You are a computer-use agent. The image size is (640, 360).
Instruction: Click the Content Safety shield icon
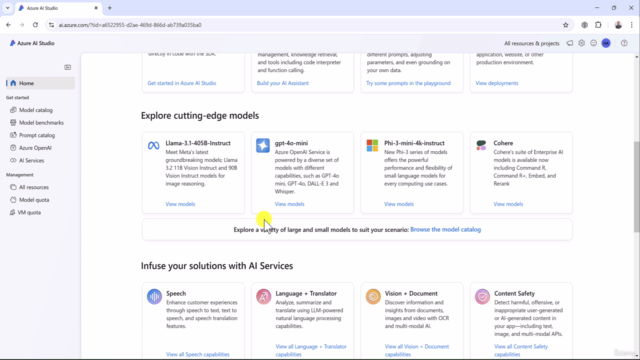tap(482, 296)
